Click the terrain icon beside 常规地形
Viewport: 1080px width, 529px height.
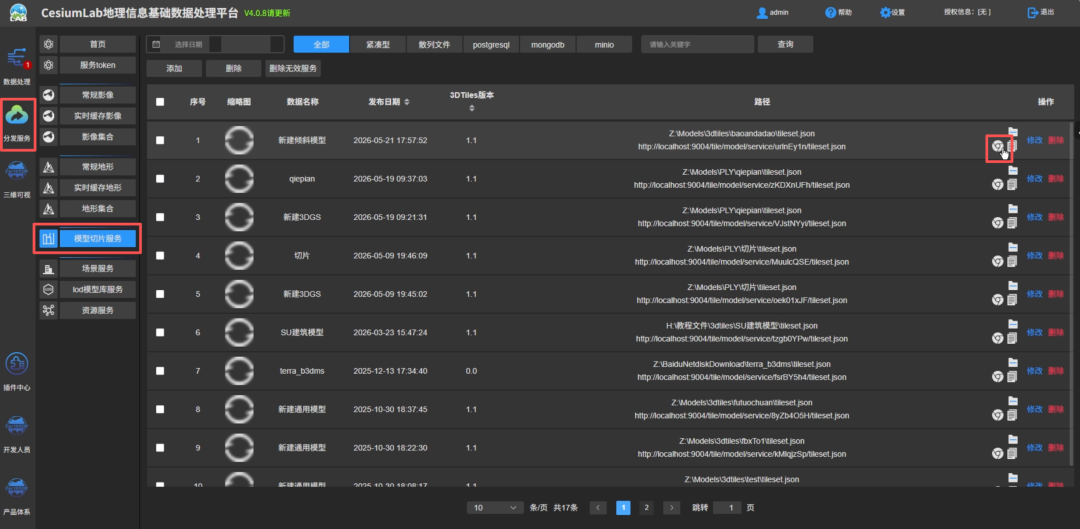coord(48,167)
